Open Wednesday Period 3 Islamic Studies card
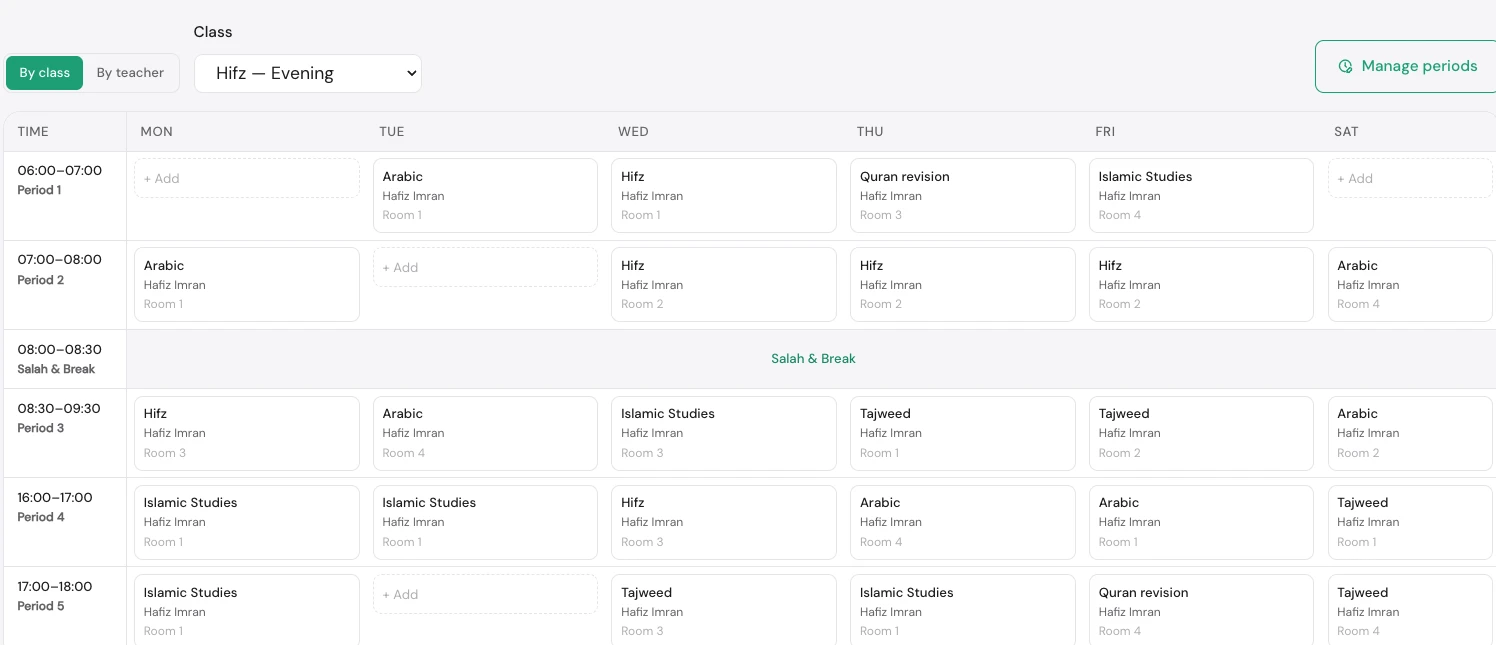This screenshot has height=645, width=1496. (x=724, y=433)
